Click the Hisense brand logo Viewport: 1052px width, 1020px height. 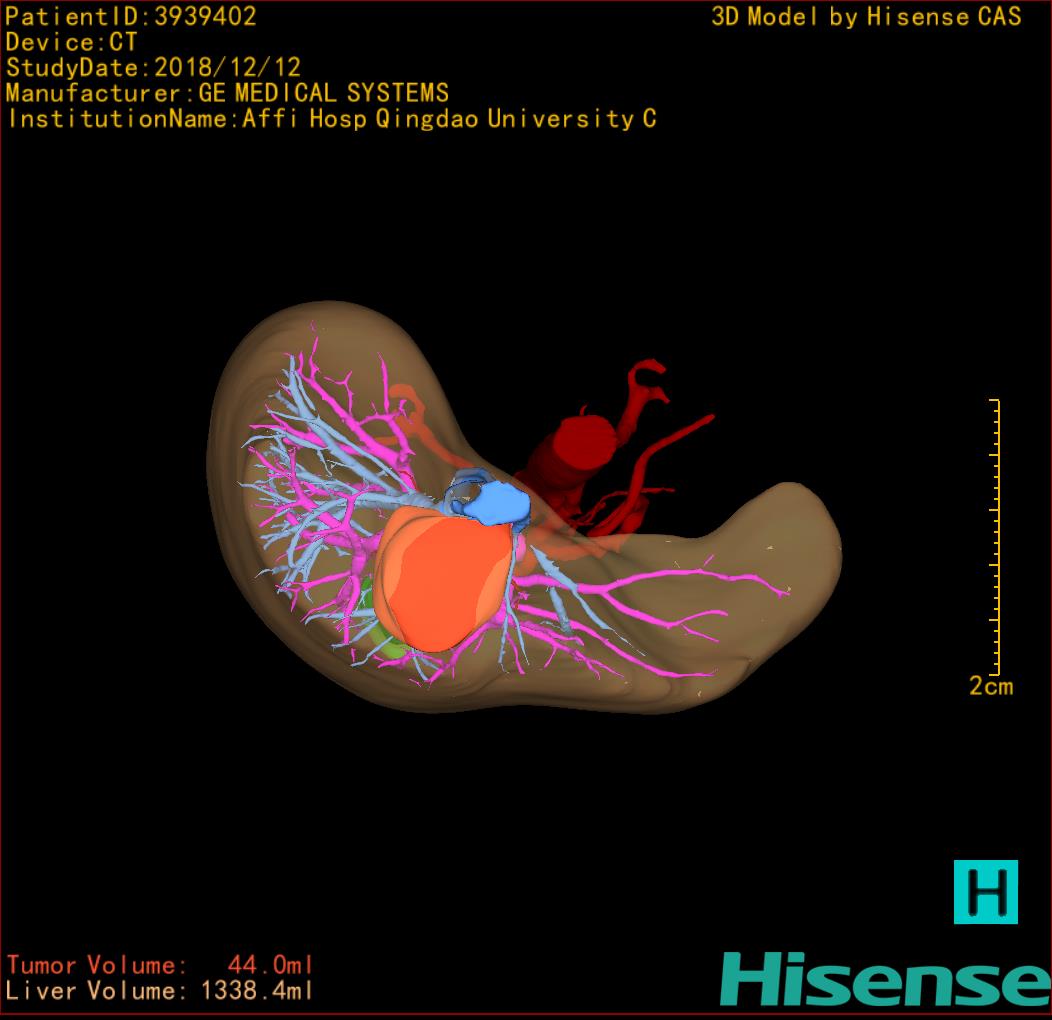pos(885,979)
